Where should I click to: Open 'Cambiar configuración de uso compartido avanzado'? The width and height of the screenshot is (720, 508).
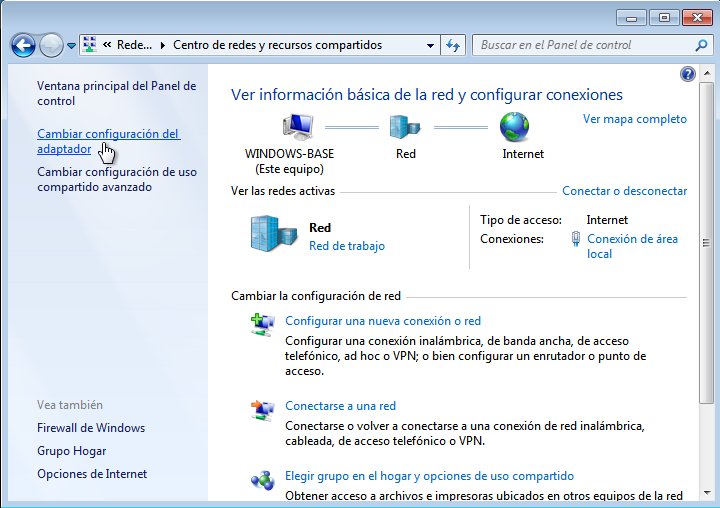click(x=117, y=180)
